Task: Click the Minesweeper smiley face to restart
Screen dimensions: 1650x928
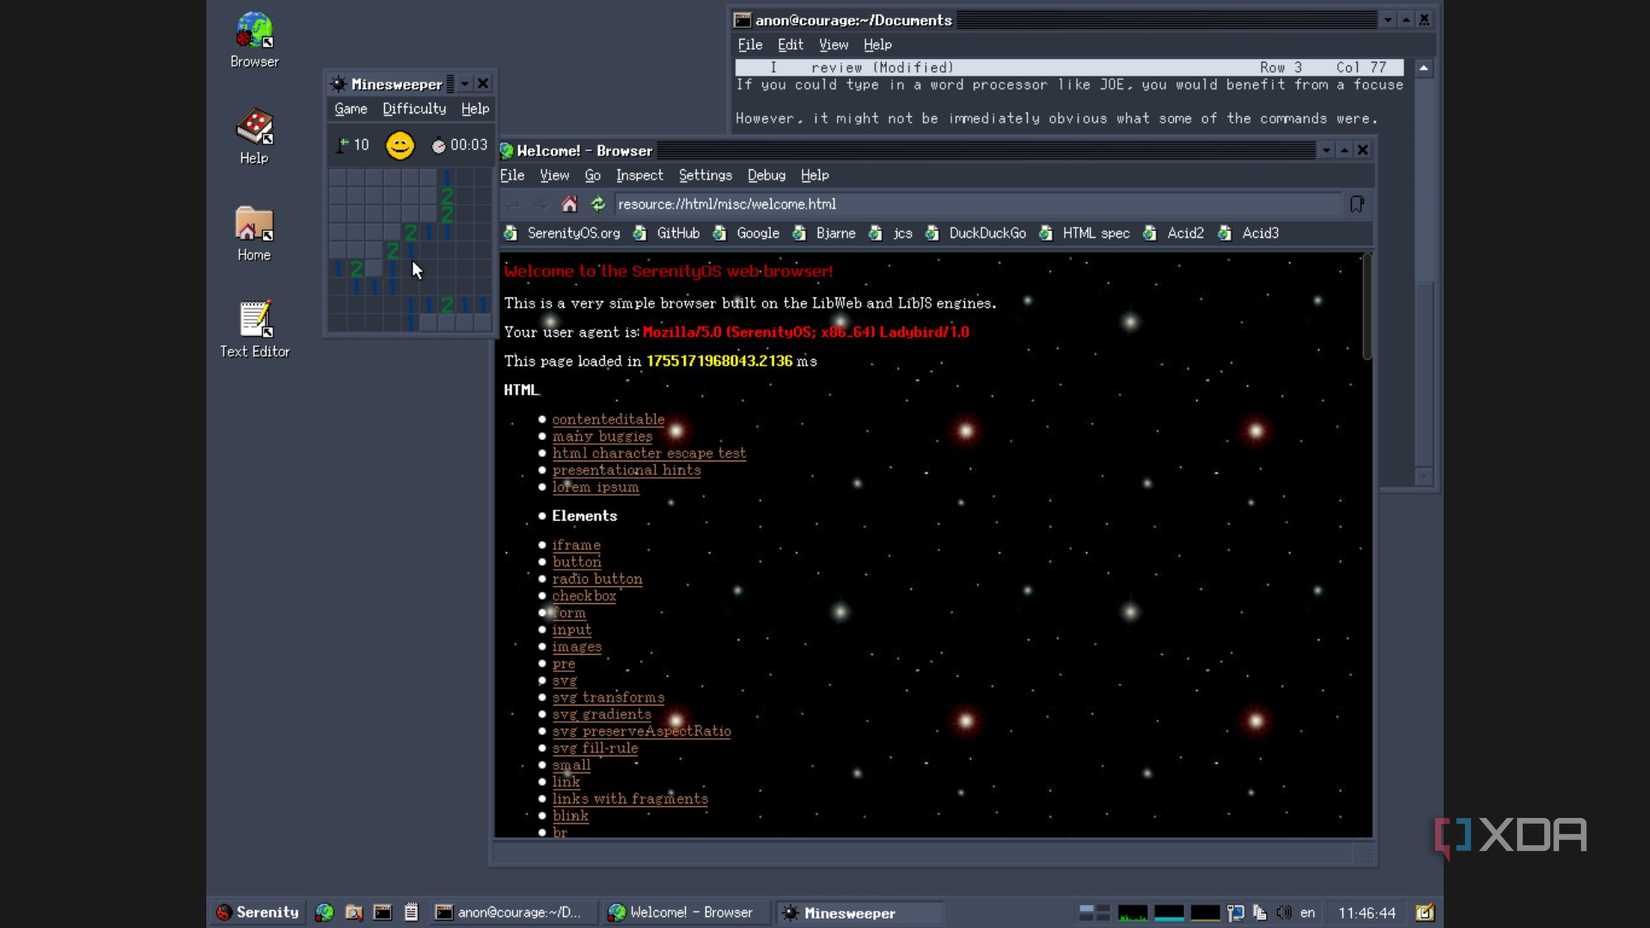Action: pos(400,146)
